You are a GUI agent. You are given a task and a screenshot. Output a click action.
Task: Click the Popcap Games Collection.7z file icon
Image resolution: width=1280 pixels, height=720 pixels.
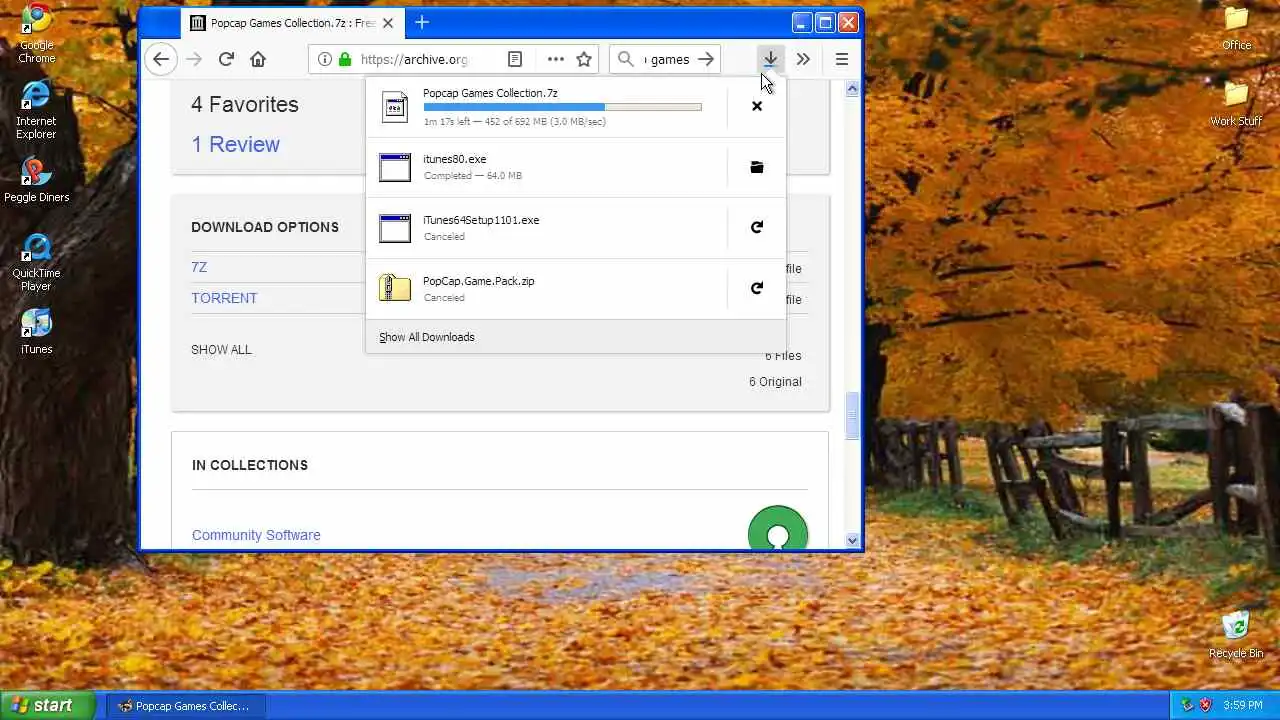(x=395, y=106)
